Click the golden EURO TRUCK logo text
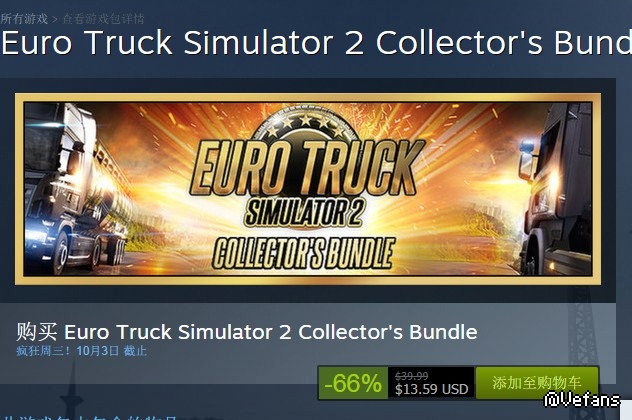Viewport: 632px width, 420px height. coord(307,167)
